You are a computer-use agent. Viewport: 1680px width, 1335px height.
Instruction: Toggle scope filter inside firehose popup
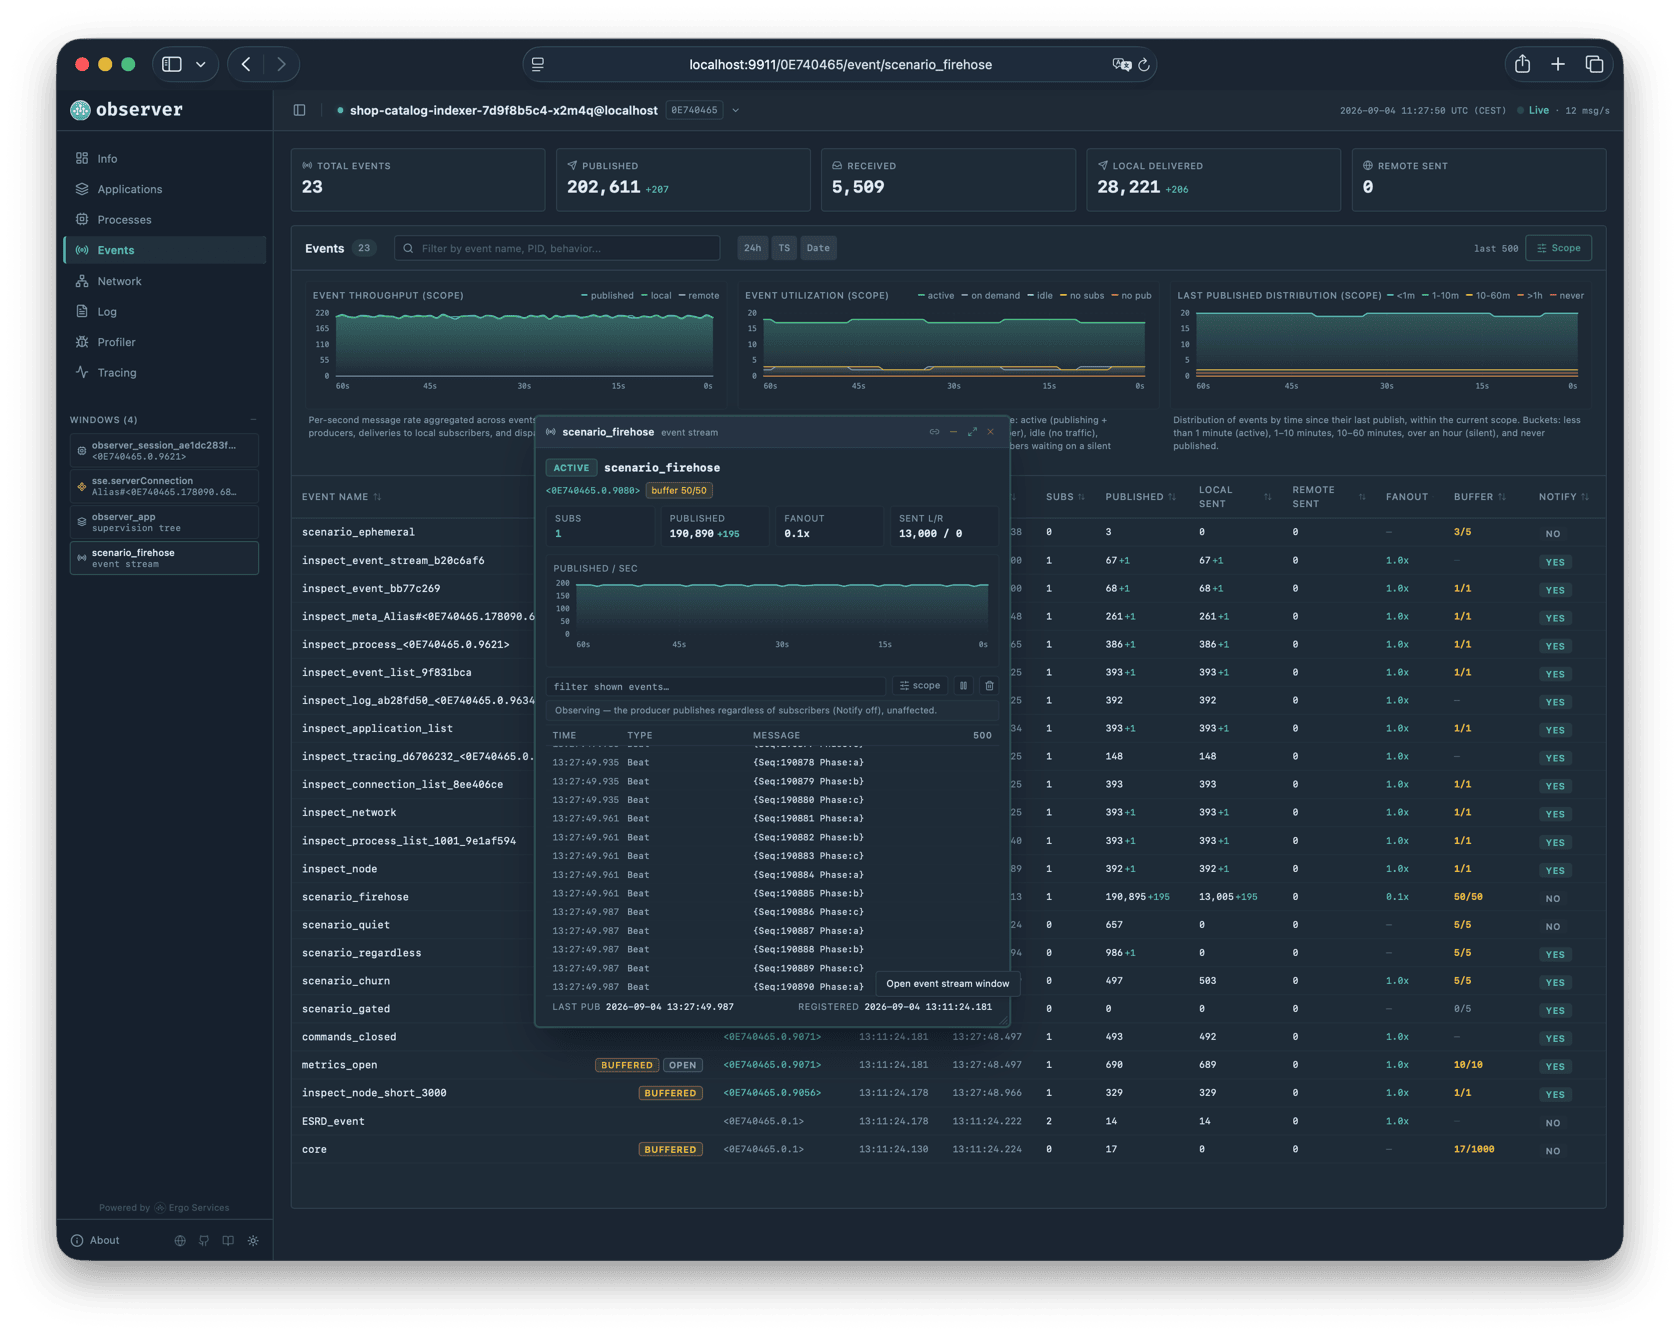click(920, 686)
